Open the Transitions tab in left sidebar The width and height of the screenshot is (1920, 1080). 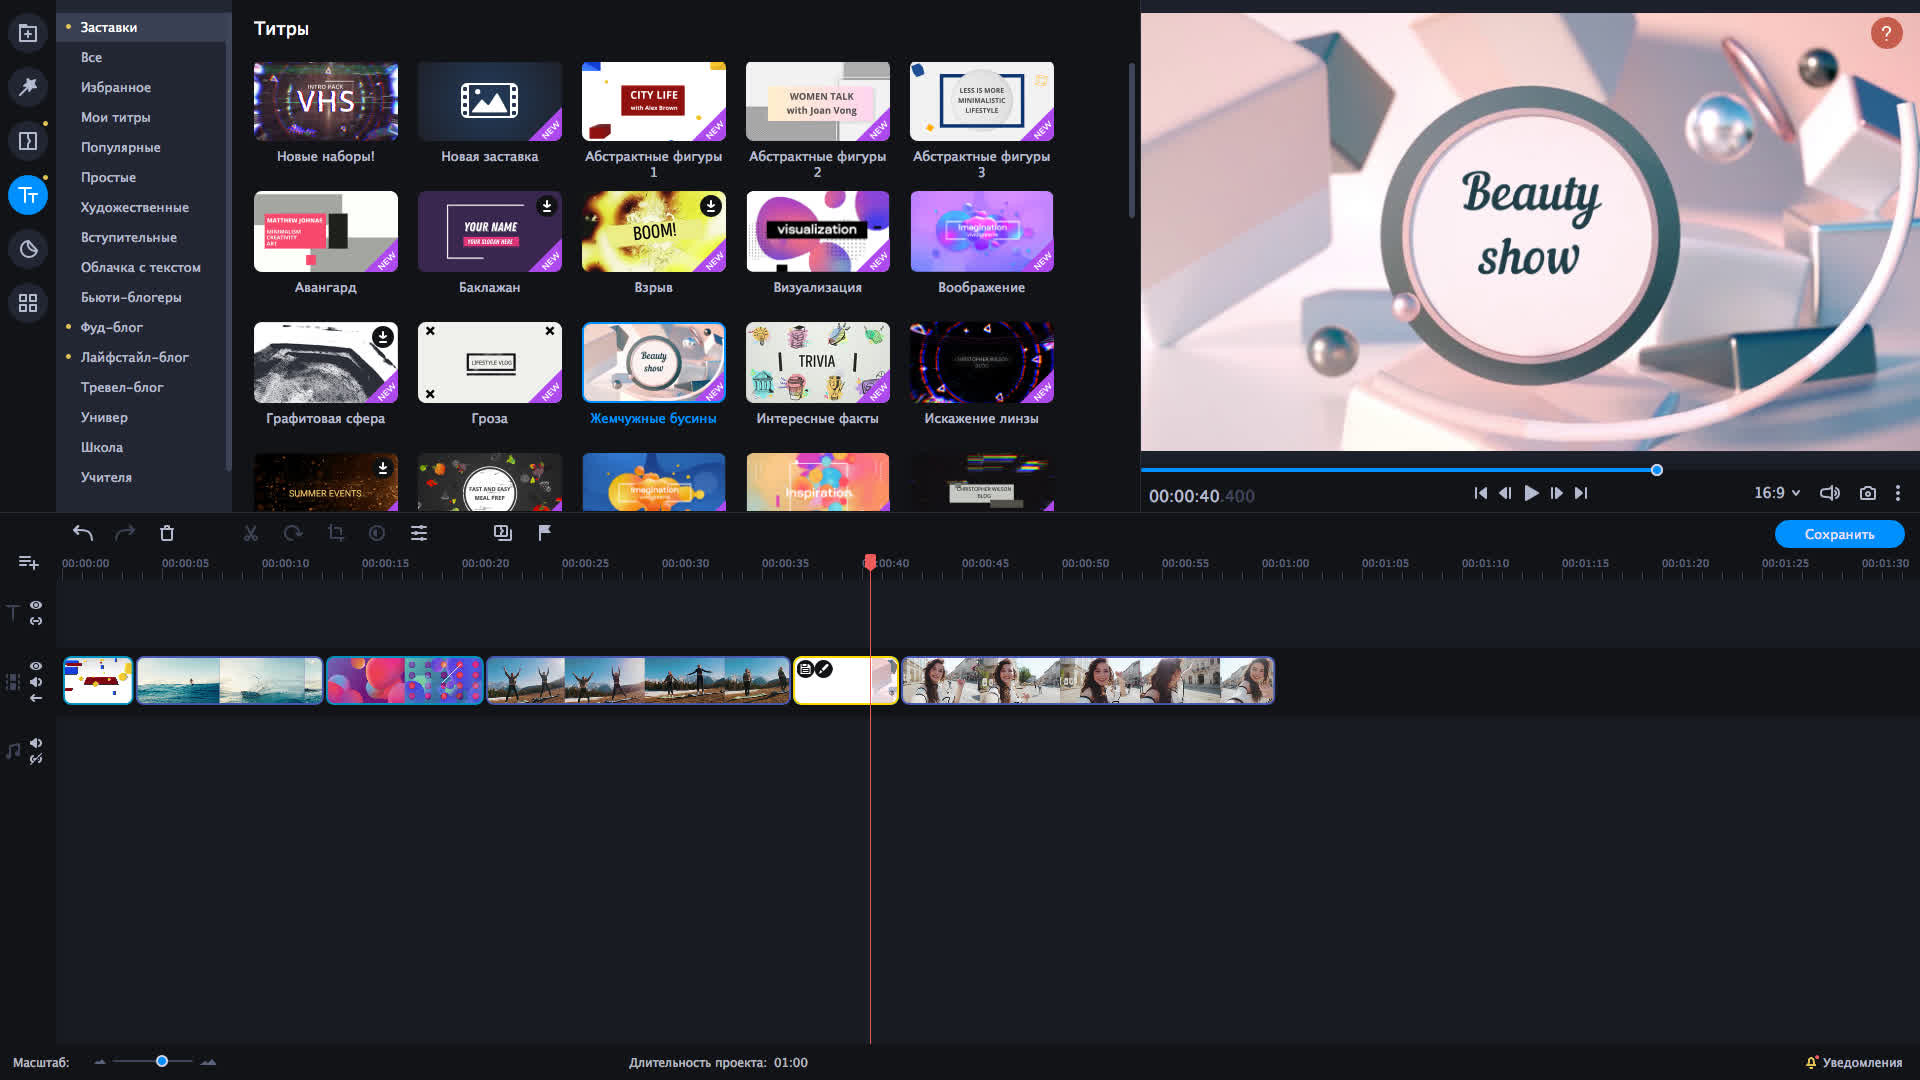(28, 141)
